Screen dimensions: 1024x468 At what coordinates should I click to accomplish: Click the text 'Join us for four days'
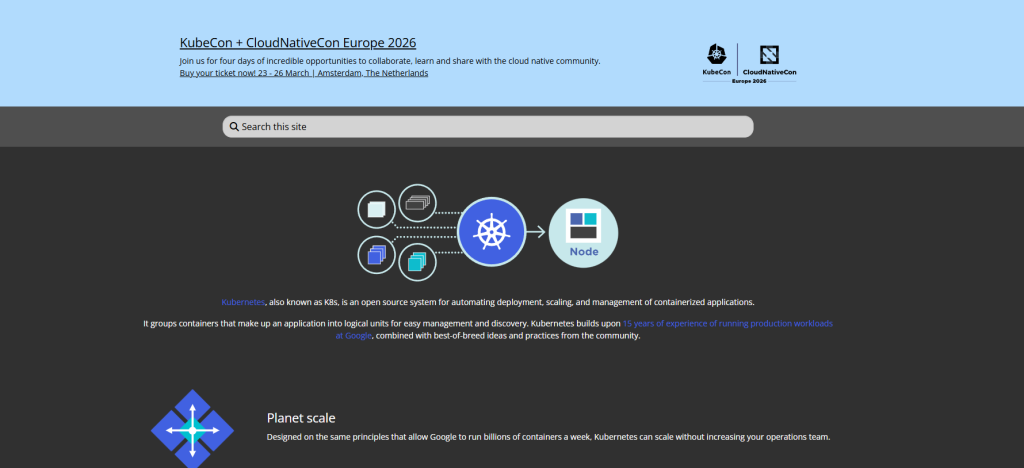219,61
